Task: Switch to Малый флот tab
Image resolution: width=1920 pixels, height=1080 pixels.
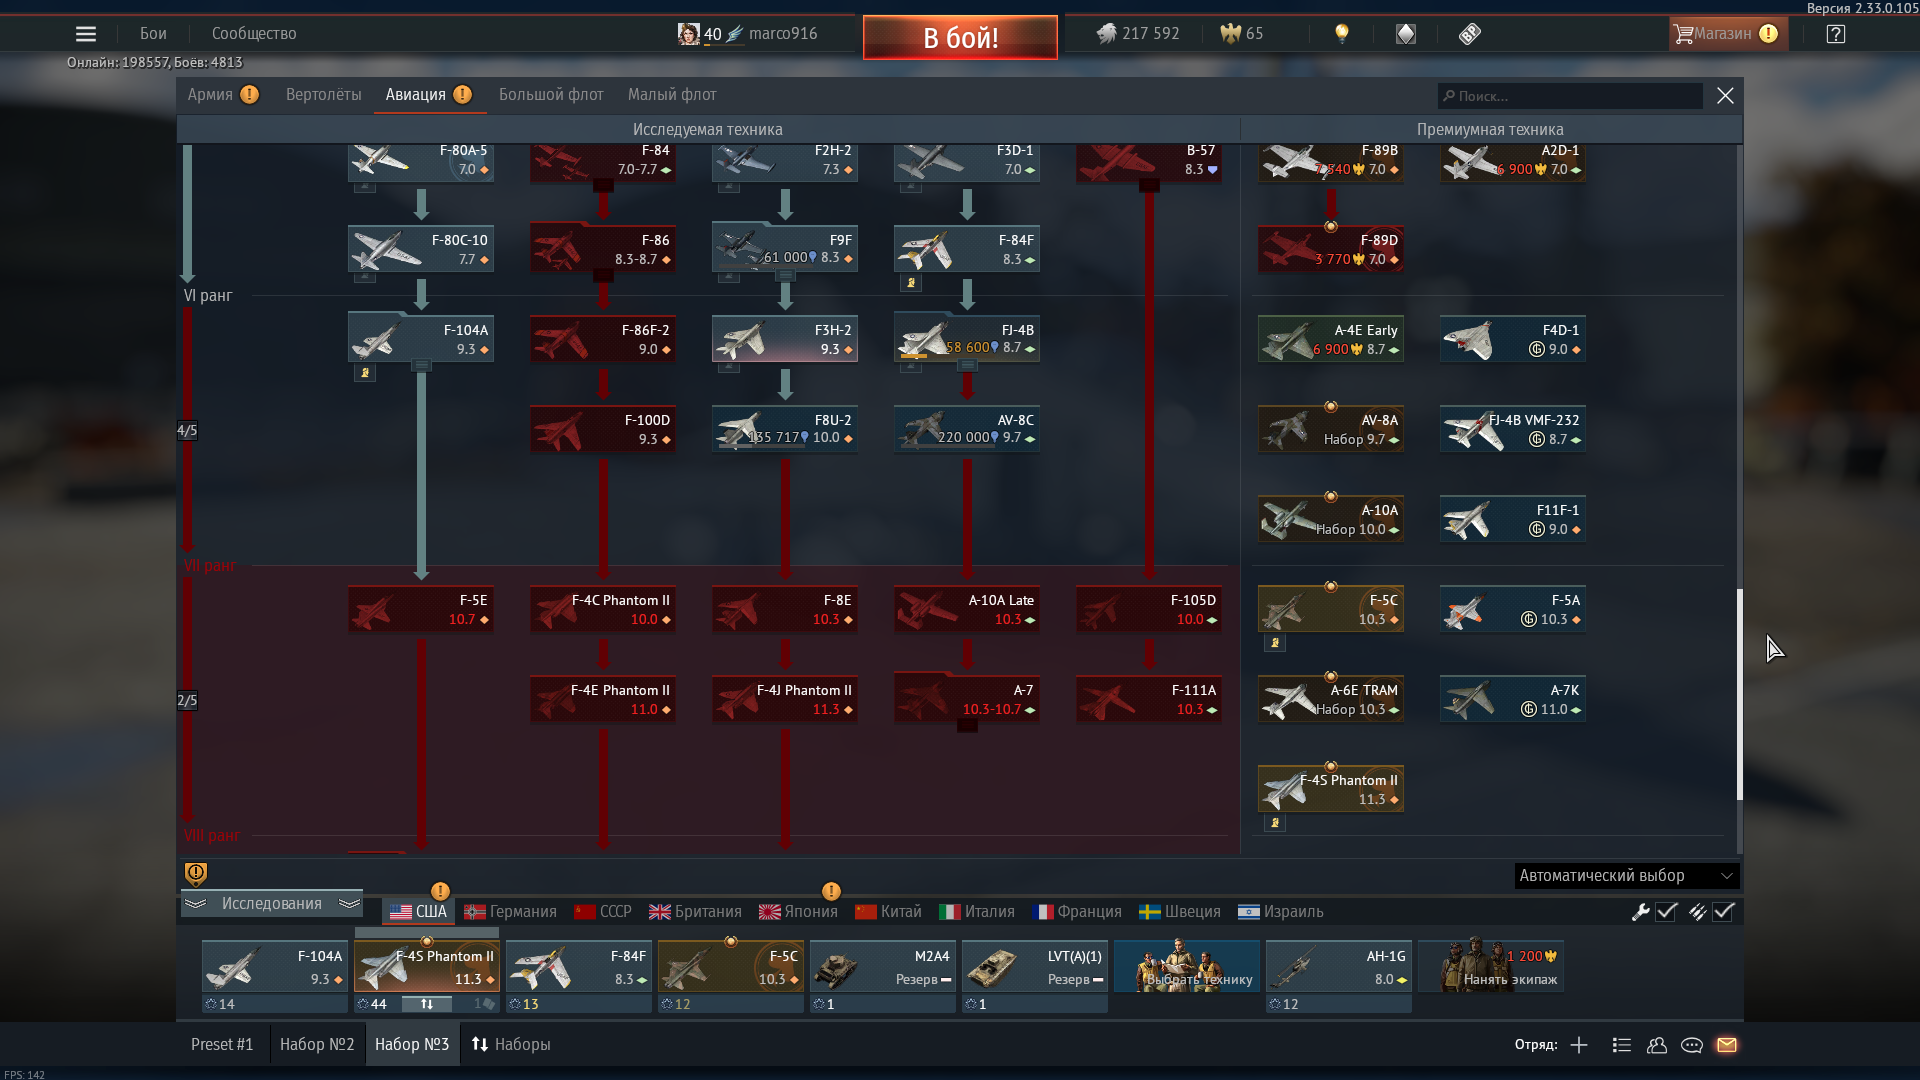Action: tap(672, 95)
